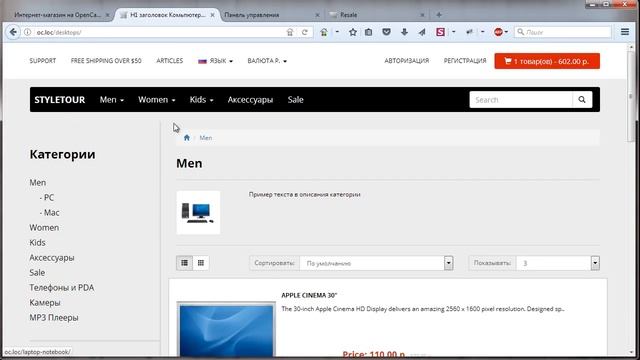This screenshot has height=360, width=640.
Task: Open the Adblock Plus red icon
Action: click(498, 32)
